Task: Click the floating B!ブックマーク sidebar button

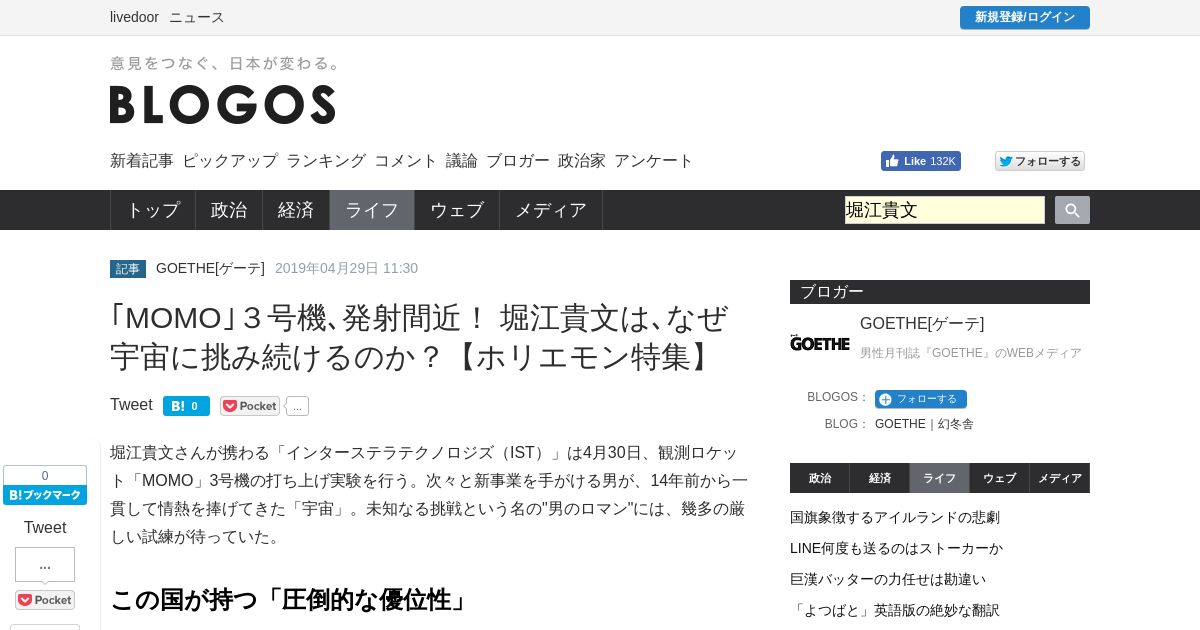Action: (45, 495)
